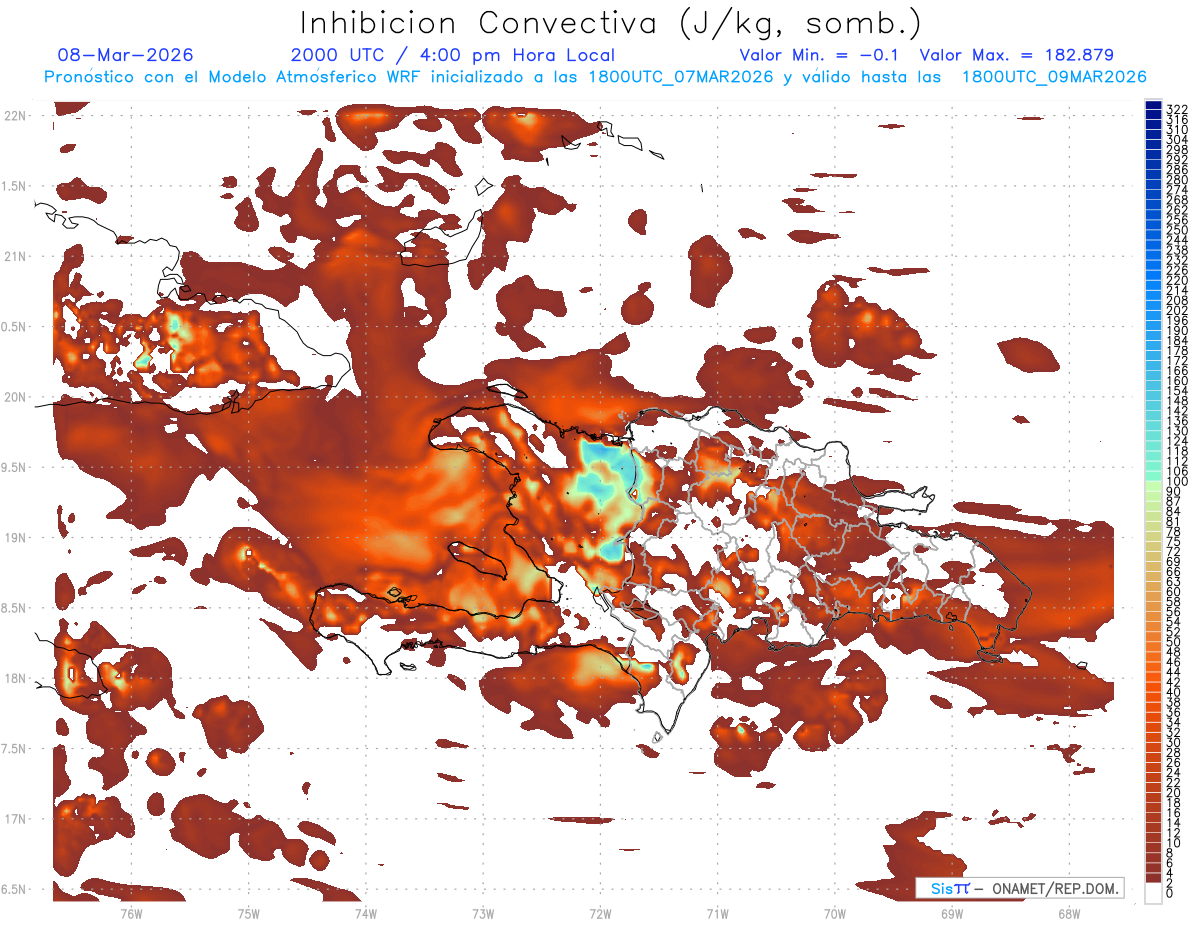Click the "18N" latitude label
This screenshot has width=1200, height=927.
pyautogui.click(x=15, y=678)
